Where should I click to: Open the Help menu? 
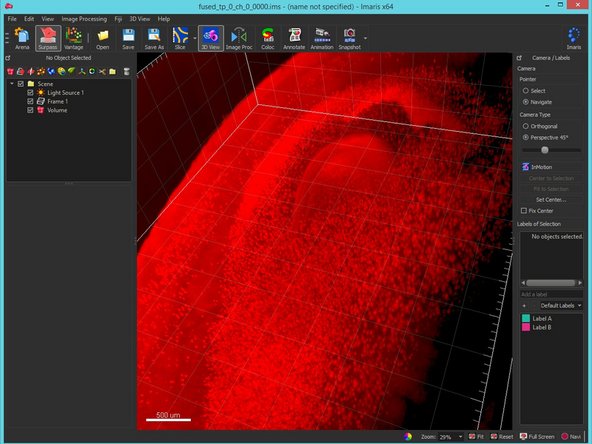click(164, 19)
